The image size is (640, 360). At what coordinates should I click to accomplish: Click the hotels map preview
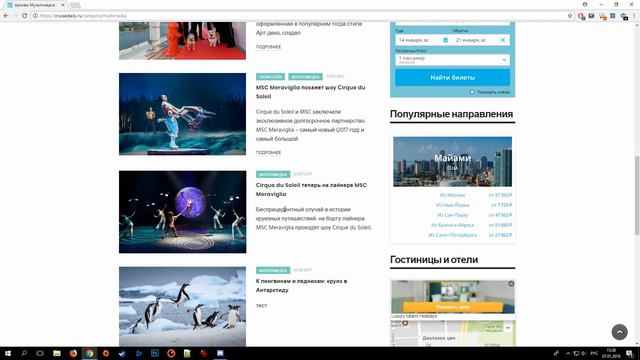[452, 333]
